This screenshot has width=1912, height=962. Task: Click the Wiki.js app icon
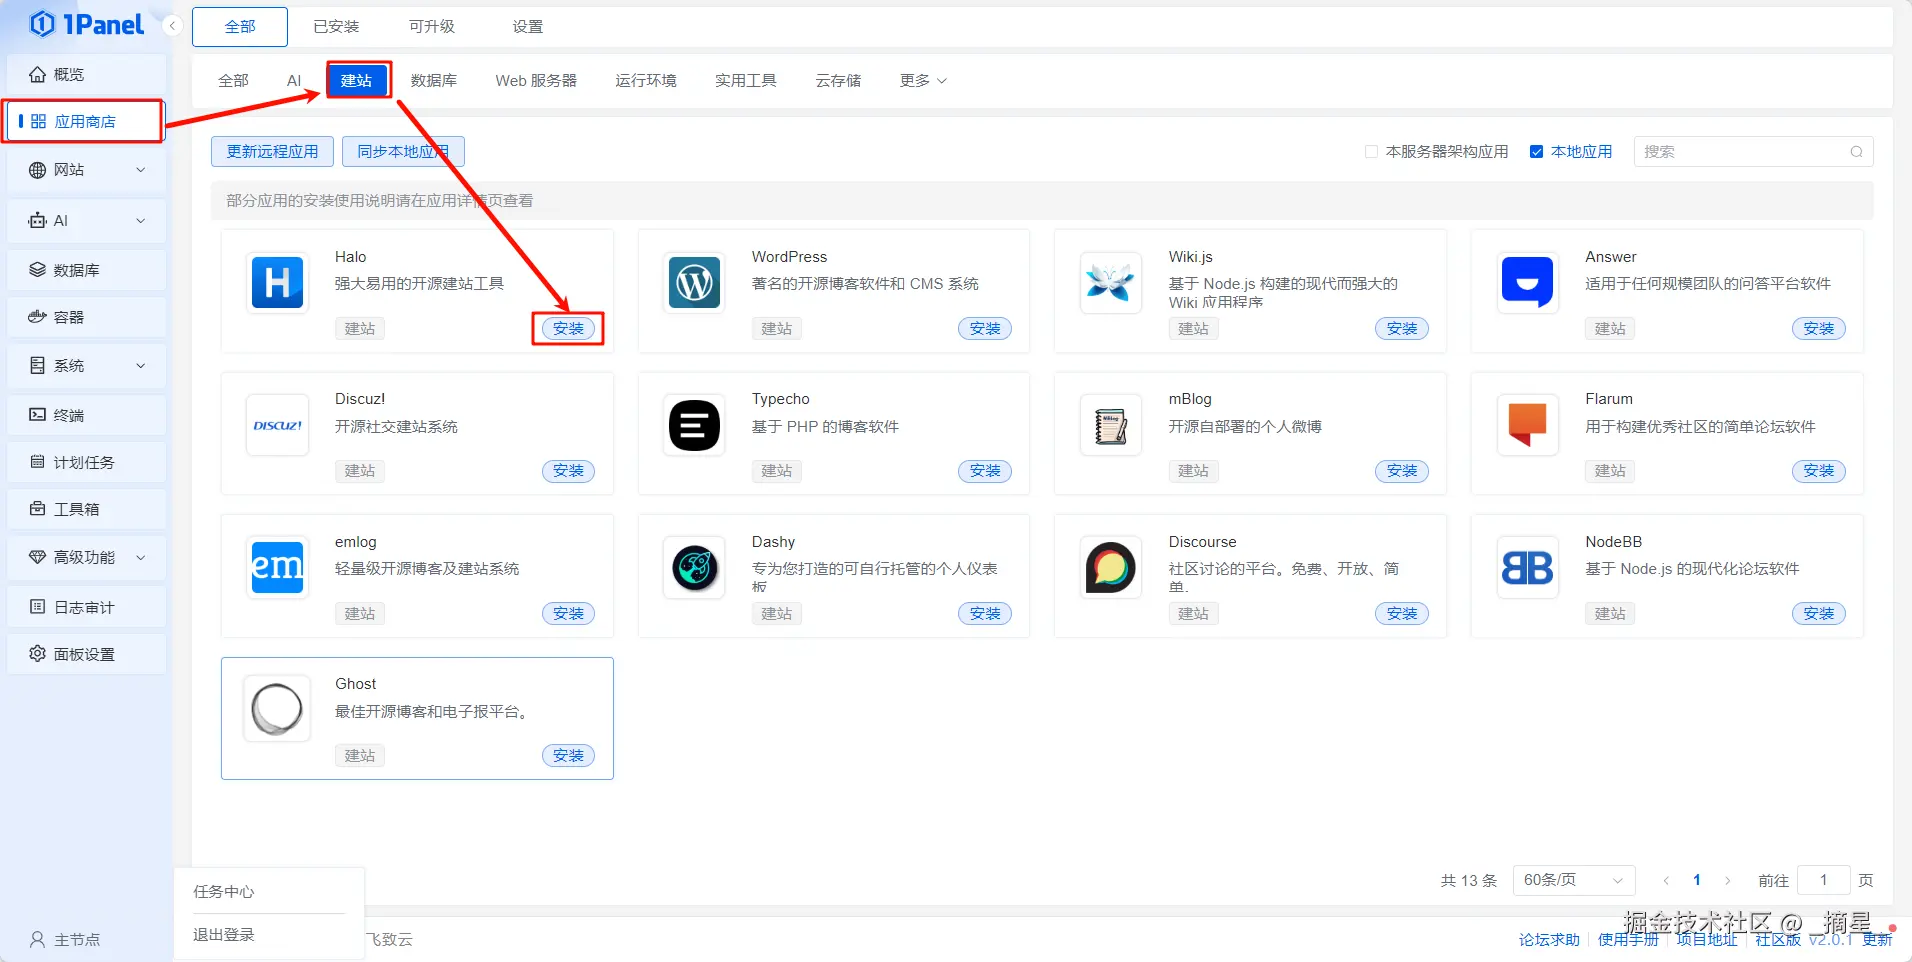tap(1110, 283)
